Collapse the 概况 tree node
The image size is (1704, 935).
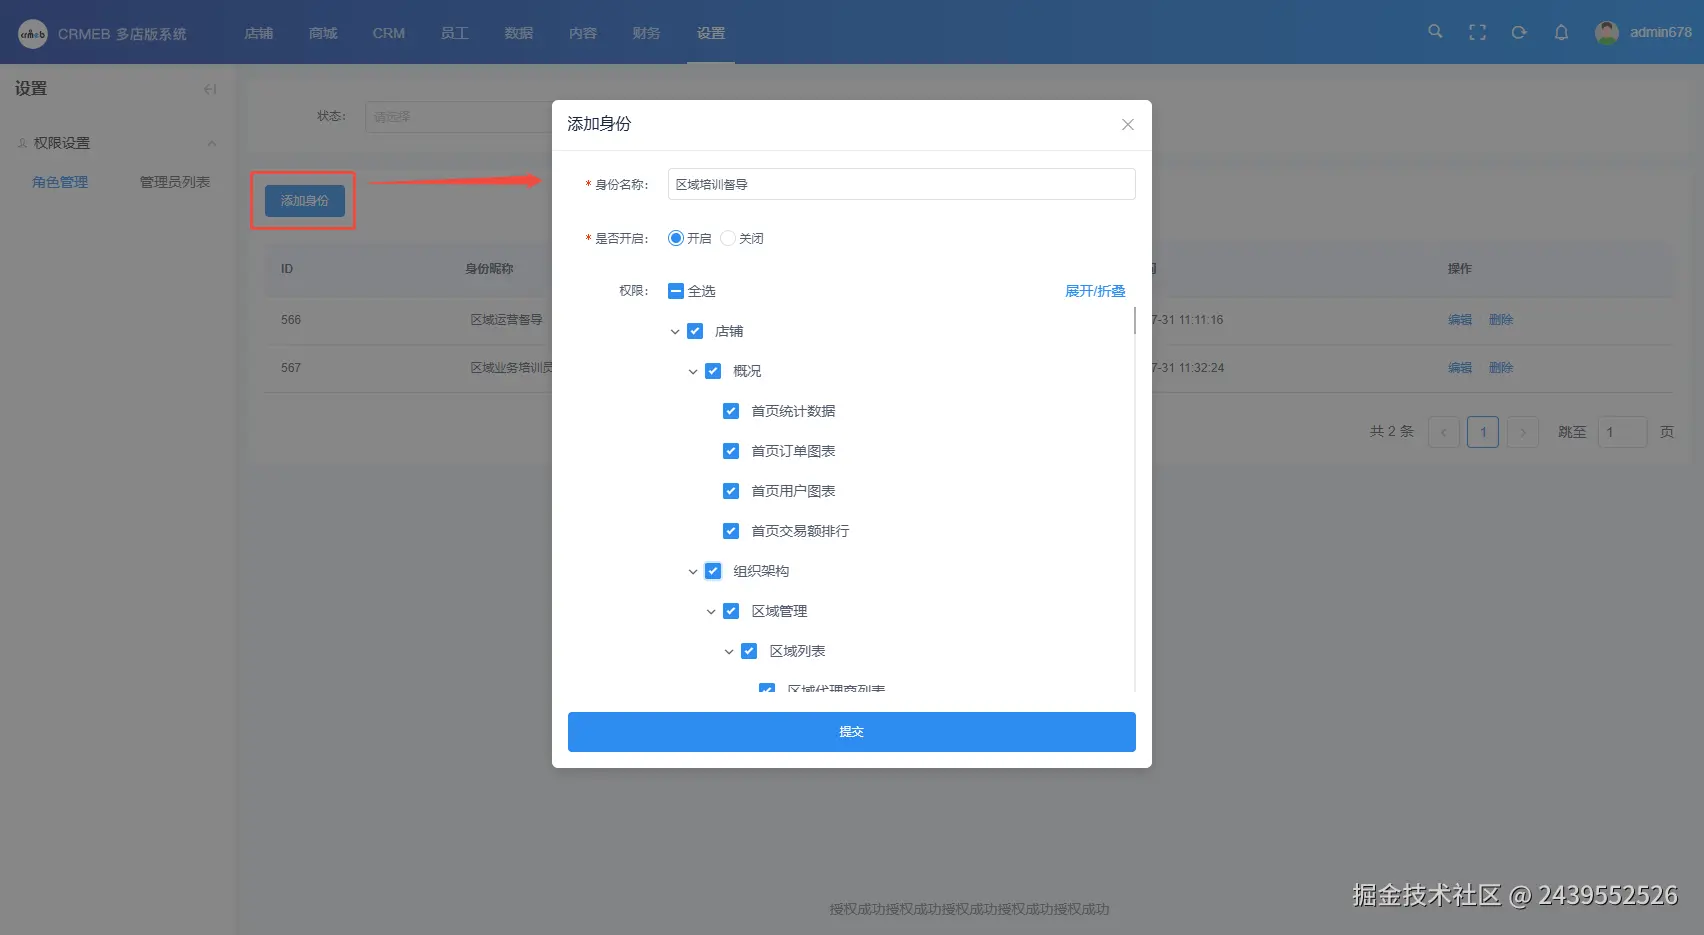coord(693,371)
